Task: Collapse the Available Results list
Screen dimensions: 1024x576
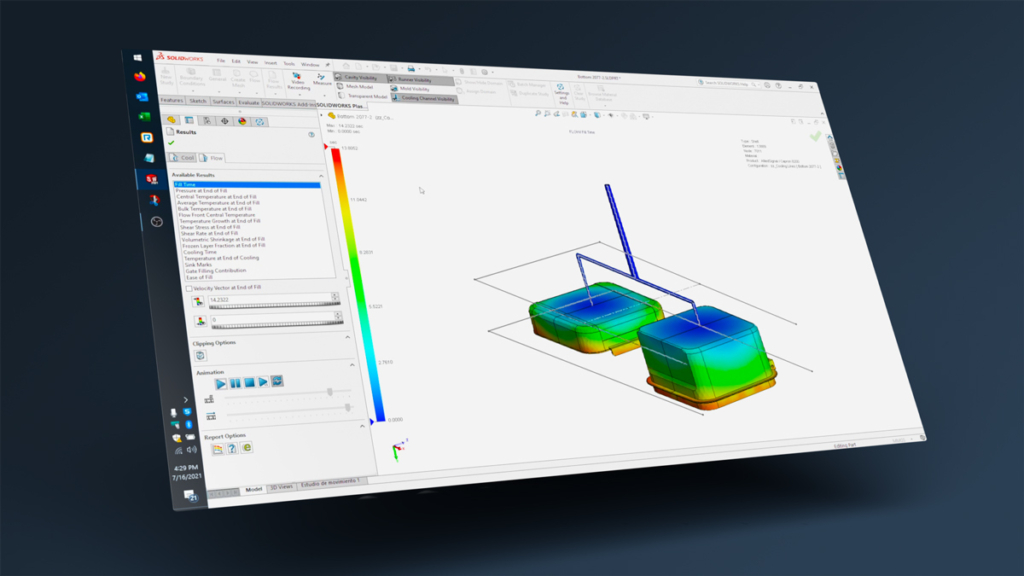Action: 321,176
